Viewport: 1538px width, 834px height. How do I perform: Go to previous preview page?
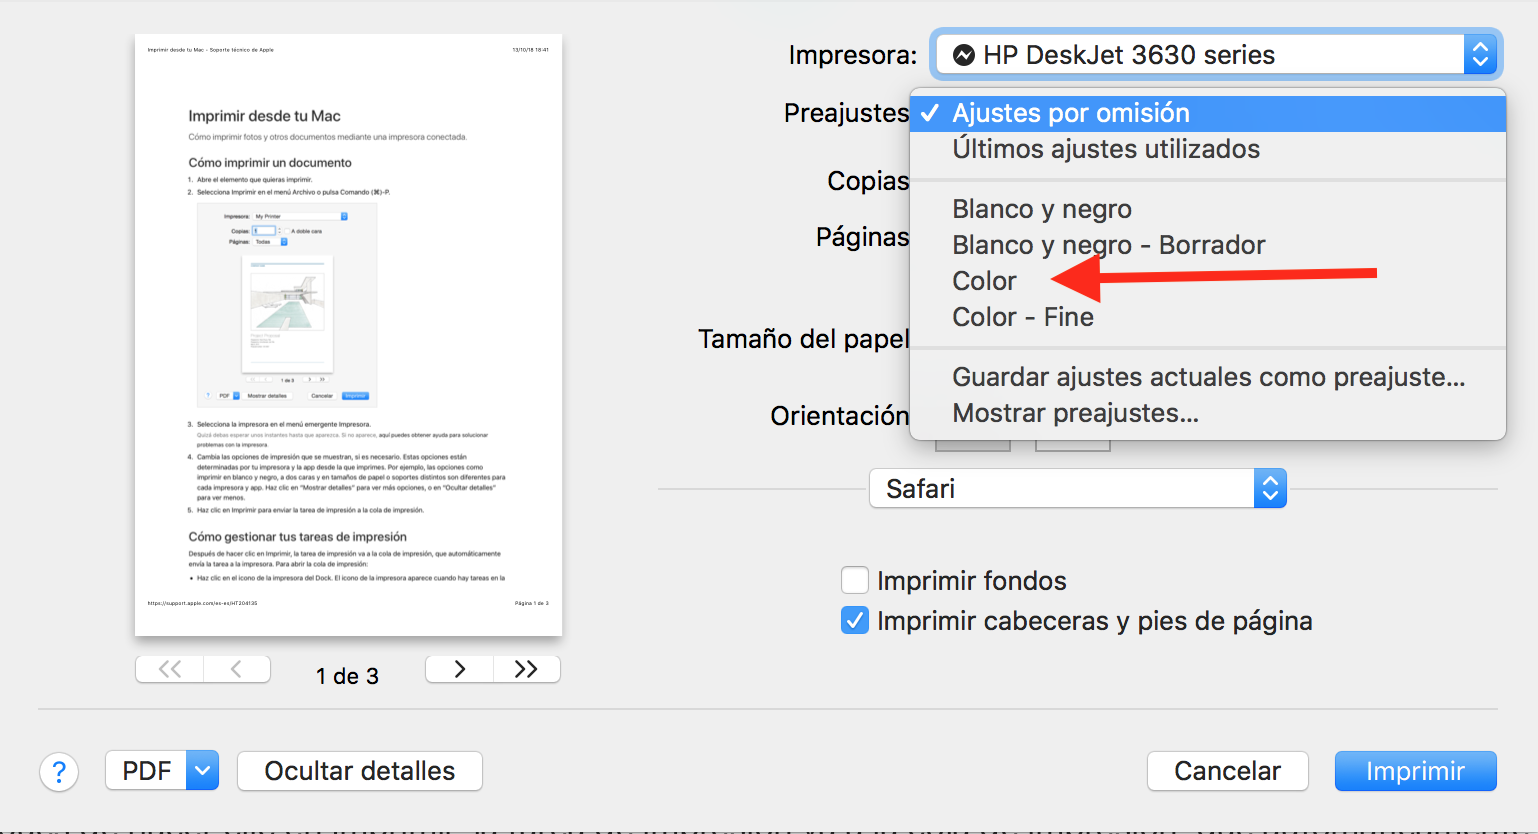click(x=236, y=669)
